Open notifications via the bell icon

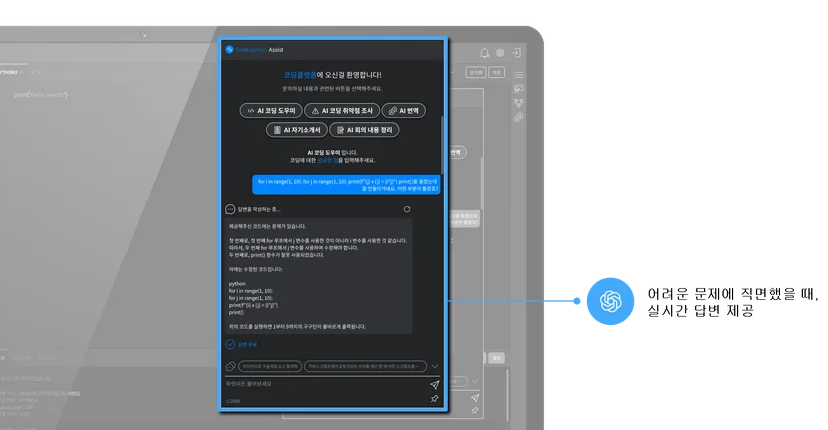pos(484,53)
